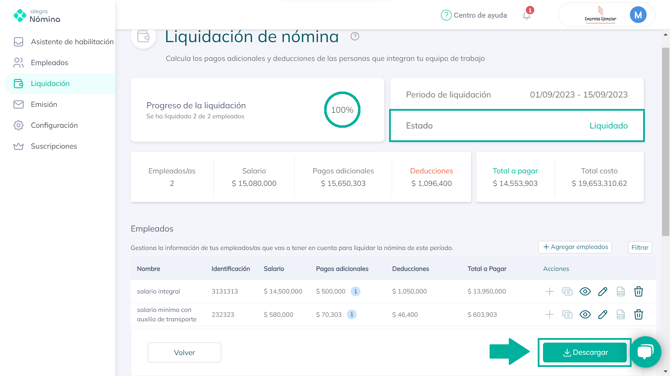Edit salario mínimo row with pencil icon
The width and height of the screenshot is (670, 376).
(x=602, y=314)
